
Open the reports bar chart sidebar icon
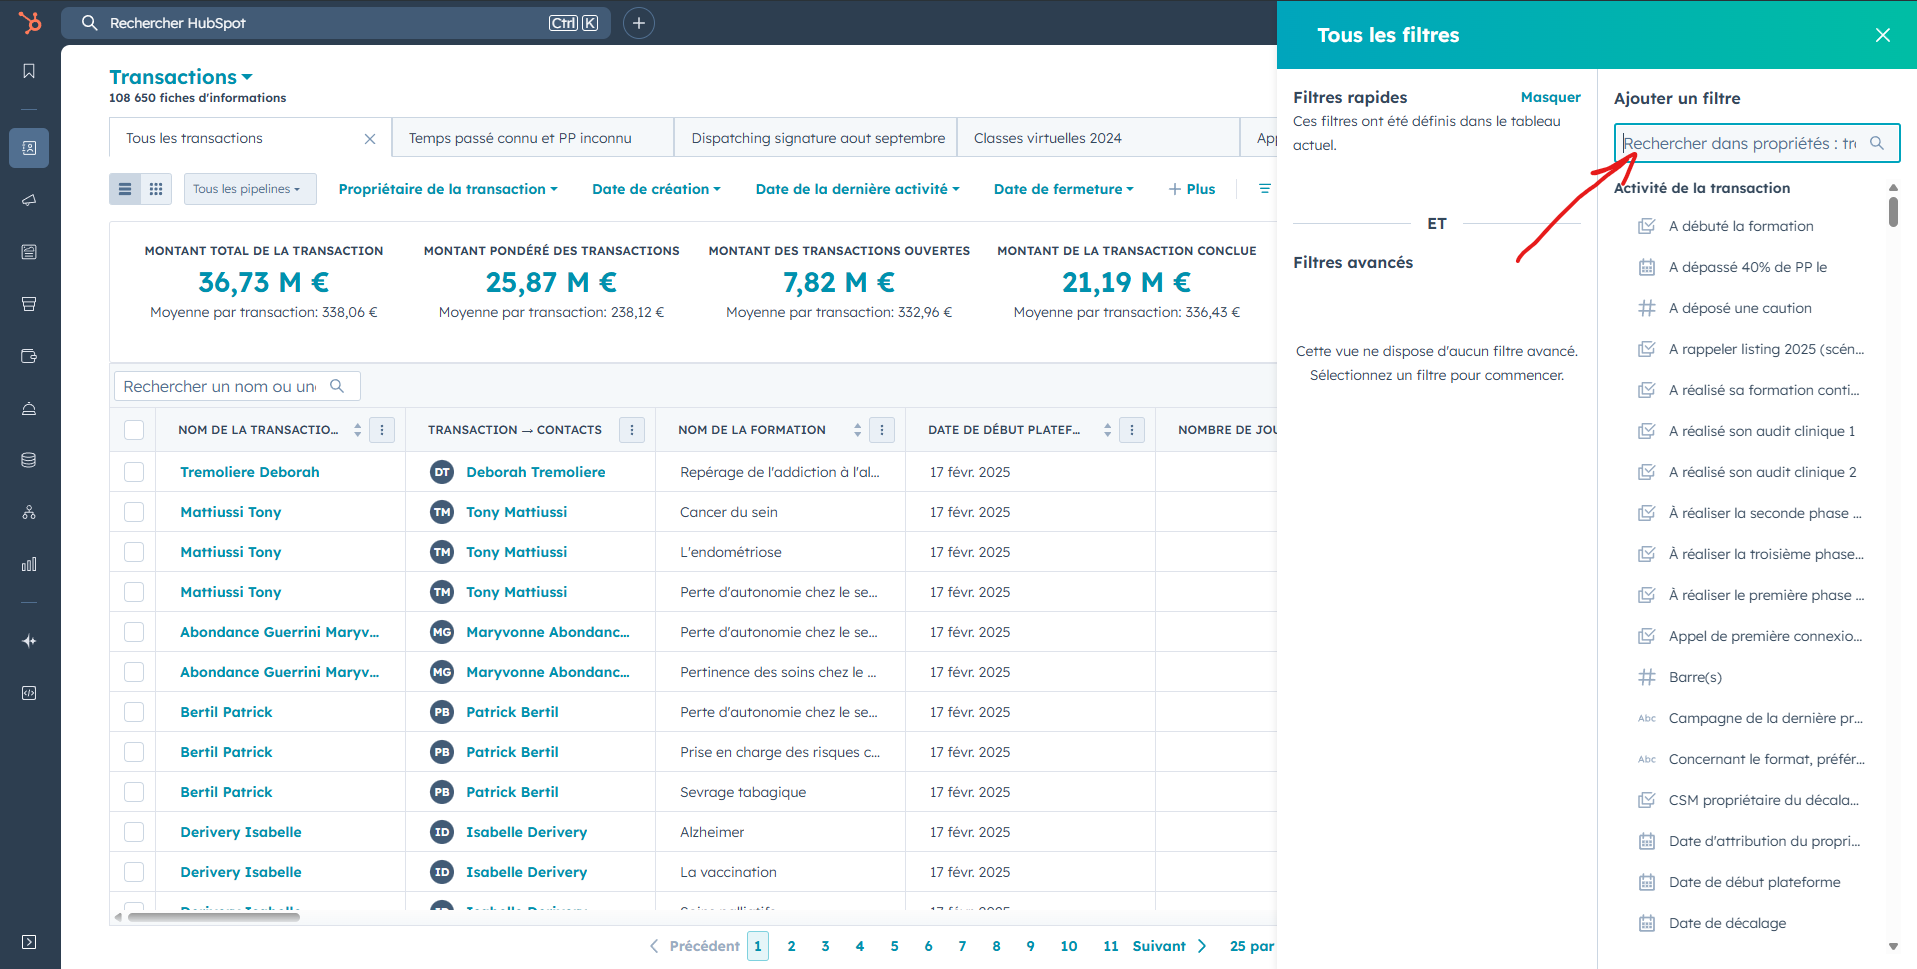[x=29, y=564]
